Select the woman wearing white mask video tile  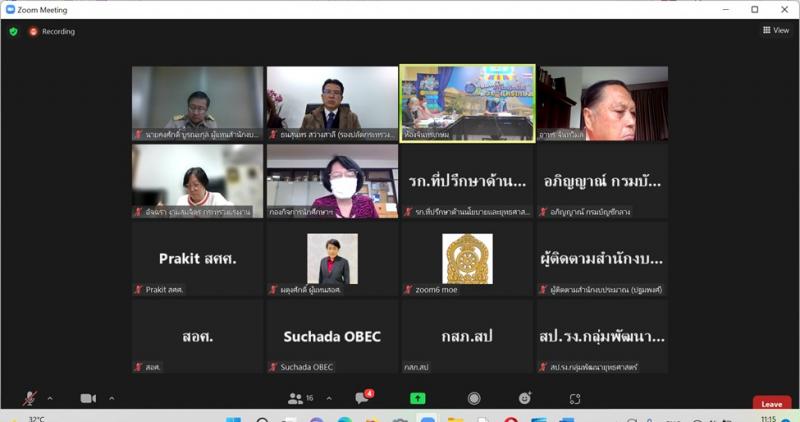[x=332, y=181]
